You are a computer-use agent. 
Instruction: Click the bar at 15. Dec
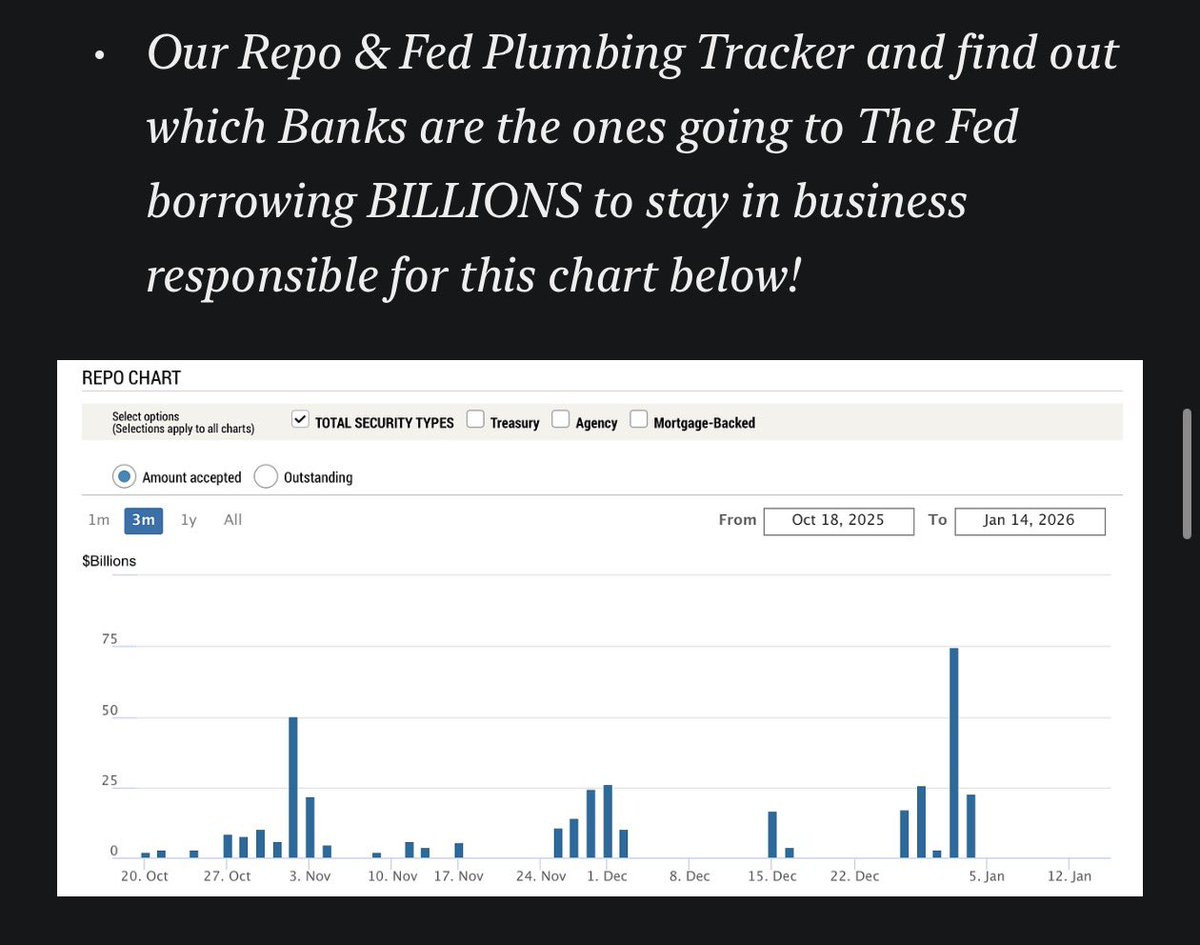772,835
